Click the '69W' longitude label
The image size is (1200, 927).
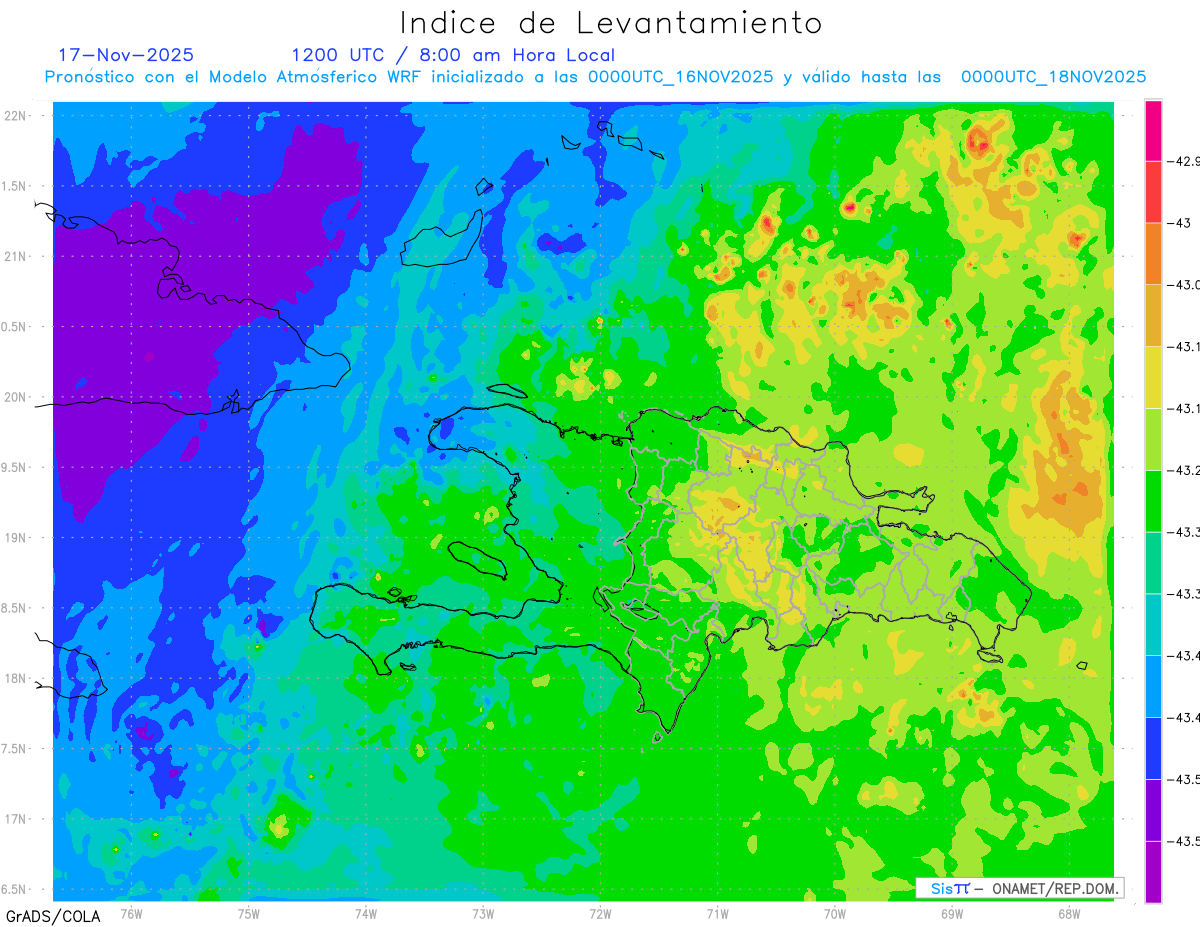pos(951,912)
